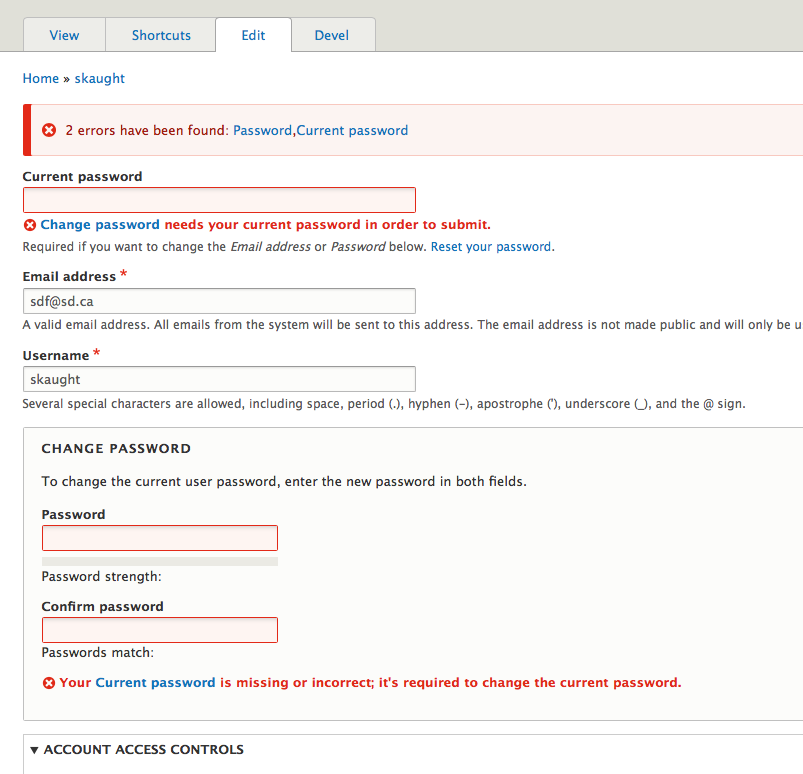803x774 pixels.
Task: Open Current password link in bottom error message
Action: 155,683
